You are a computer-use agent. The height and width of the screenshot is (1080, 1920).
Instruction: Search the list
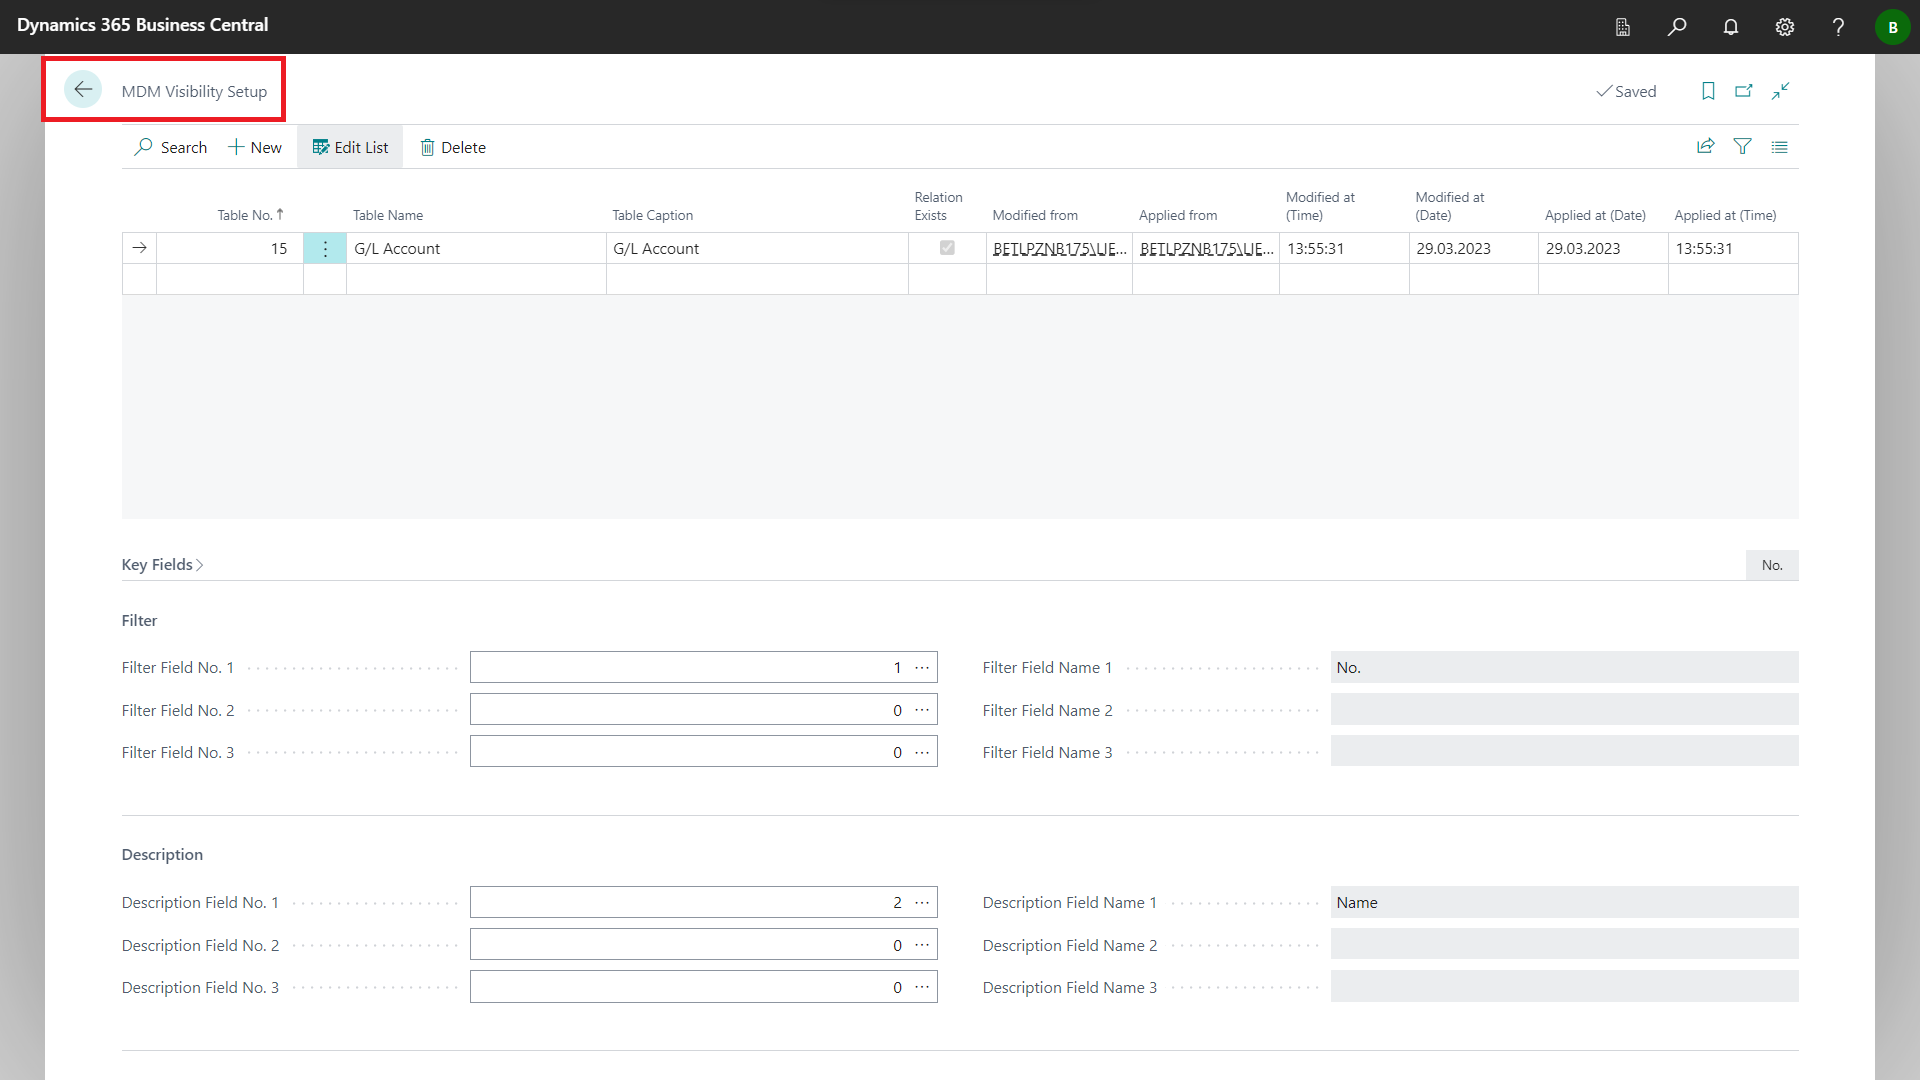pyautogui.click(x=171, y=147)
